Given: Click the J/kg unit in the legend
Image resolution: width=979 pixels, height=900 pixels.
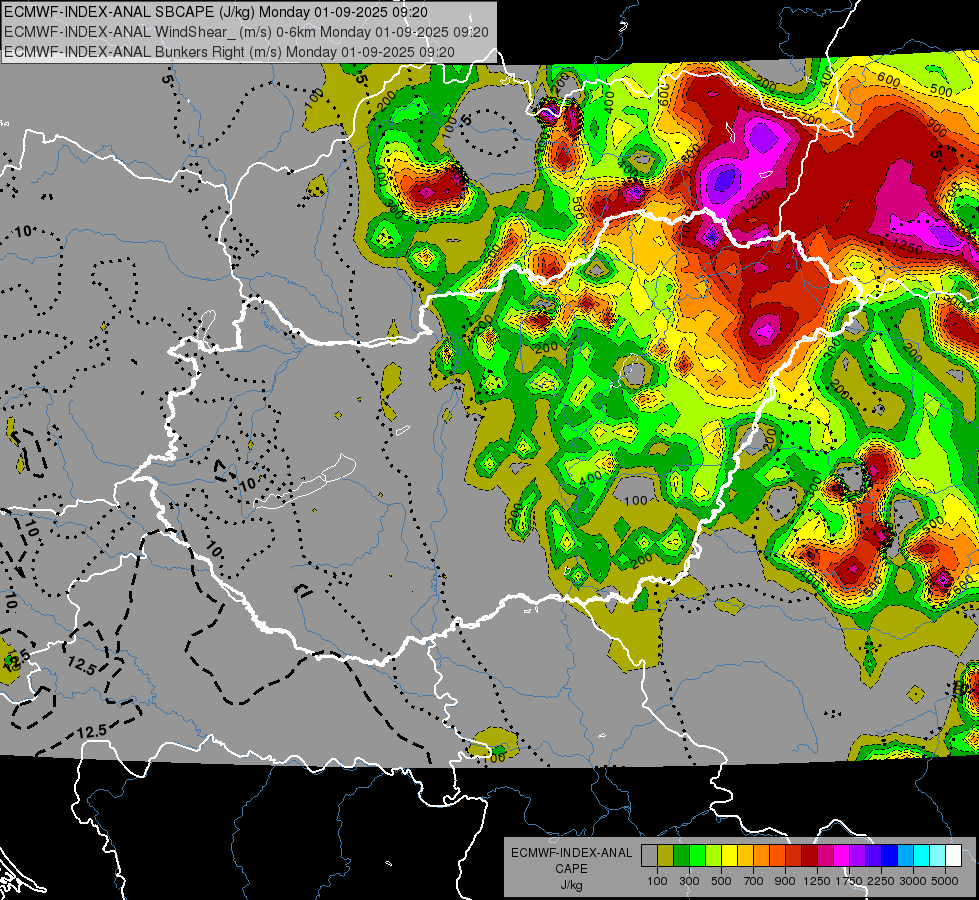Looking at the screenshot, I should pyautogui.click(x=571, y=885).
